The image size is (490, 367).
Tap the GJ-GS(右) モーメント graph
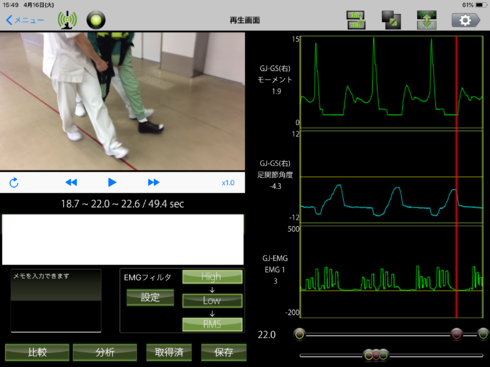(x=392, y=82)
